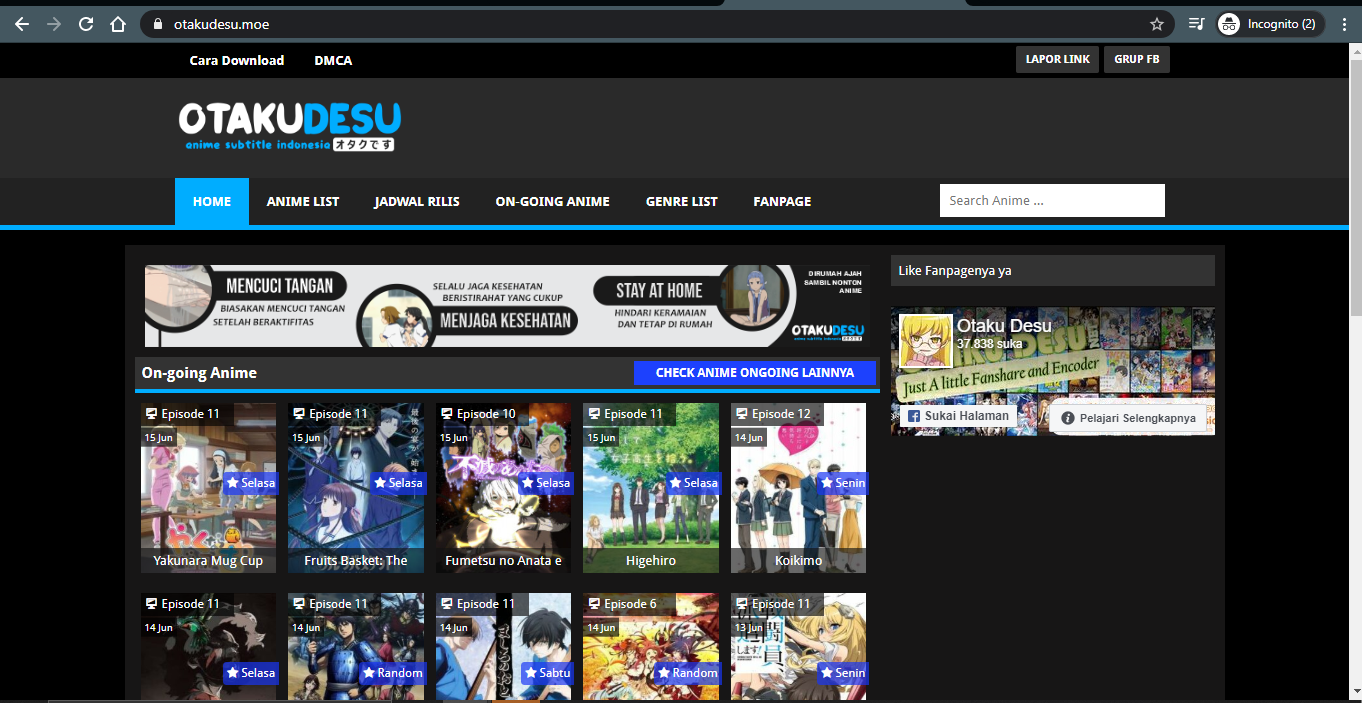Open media control icon in toolbar

point(1197,24)
